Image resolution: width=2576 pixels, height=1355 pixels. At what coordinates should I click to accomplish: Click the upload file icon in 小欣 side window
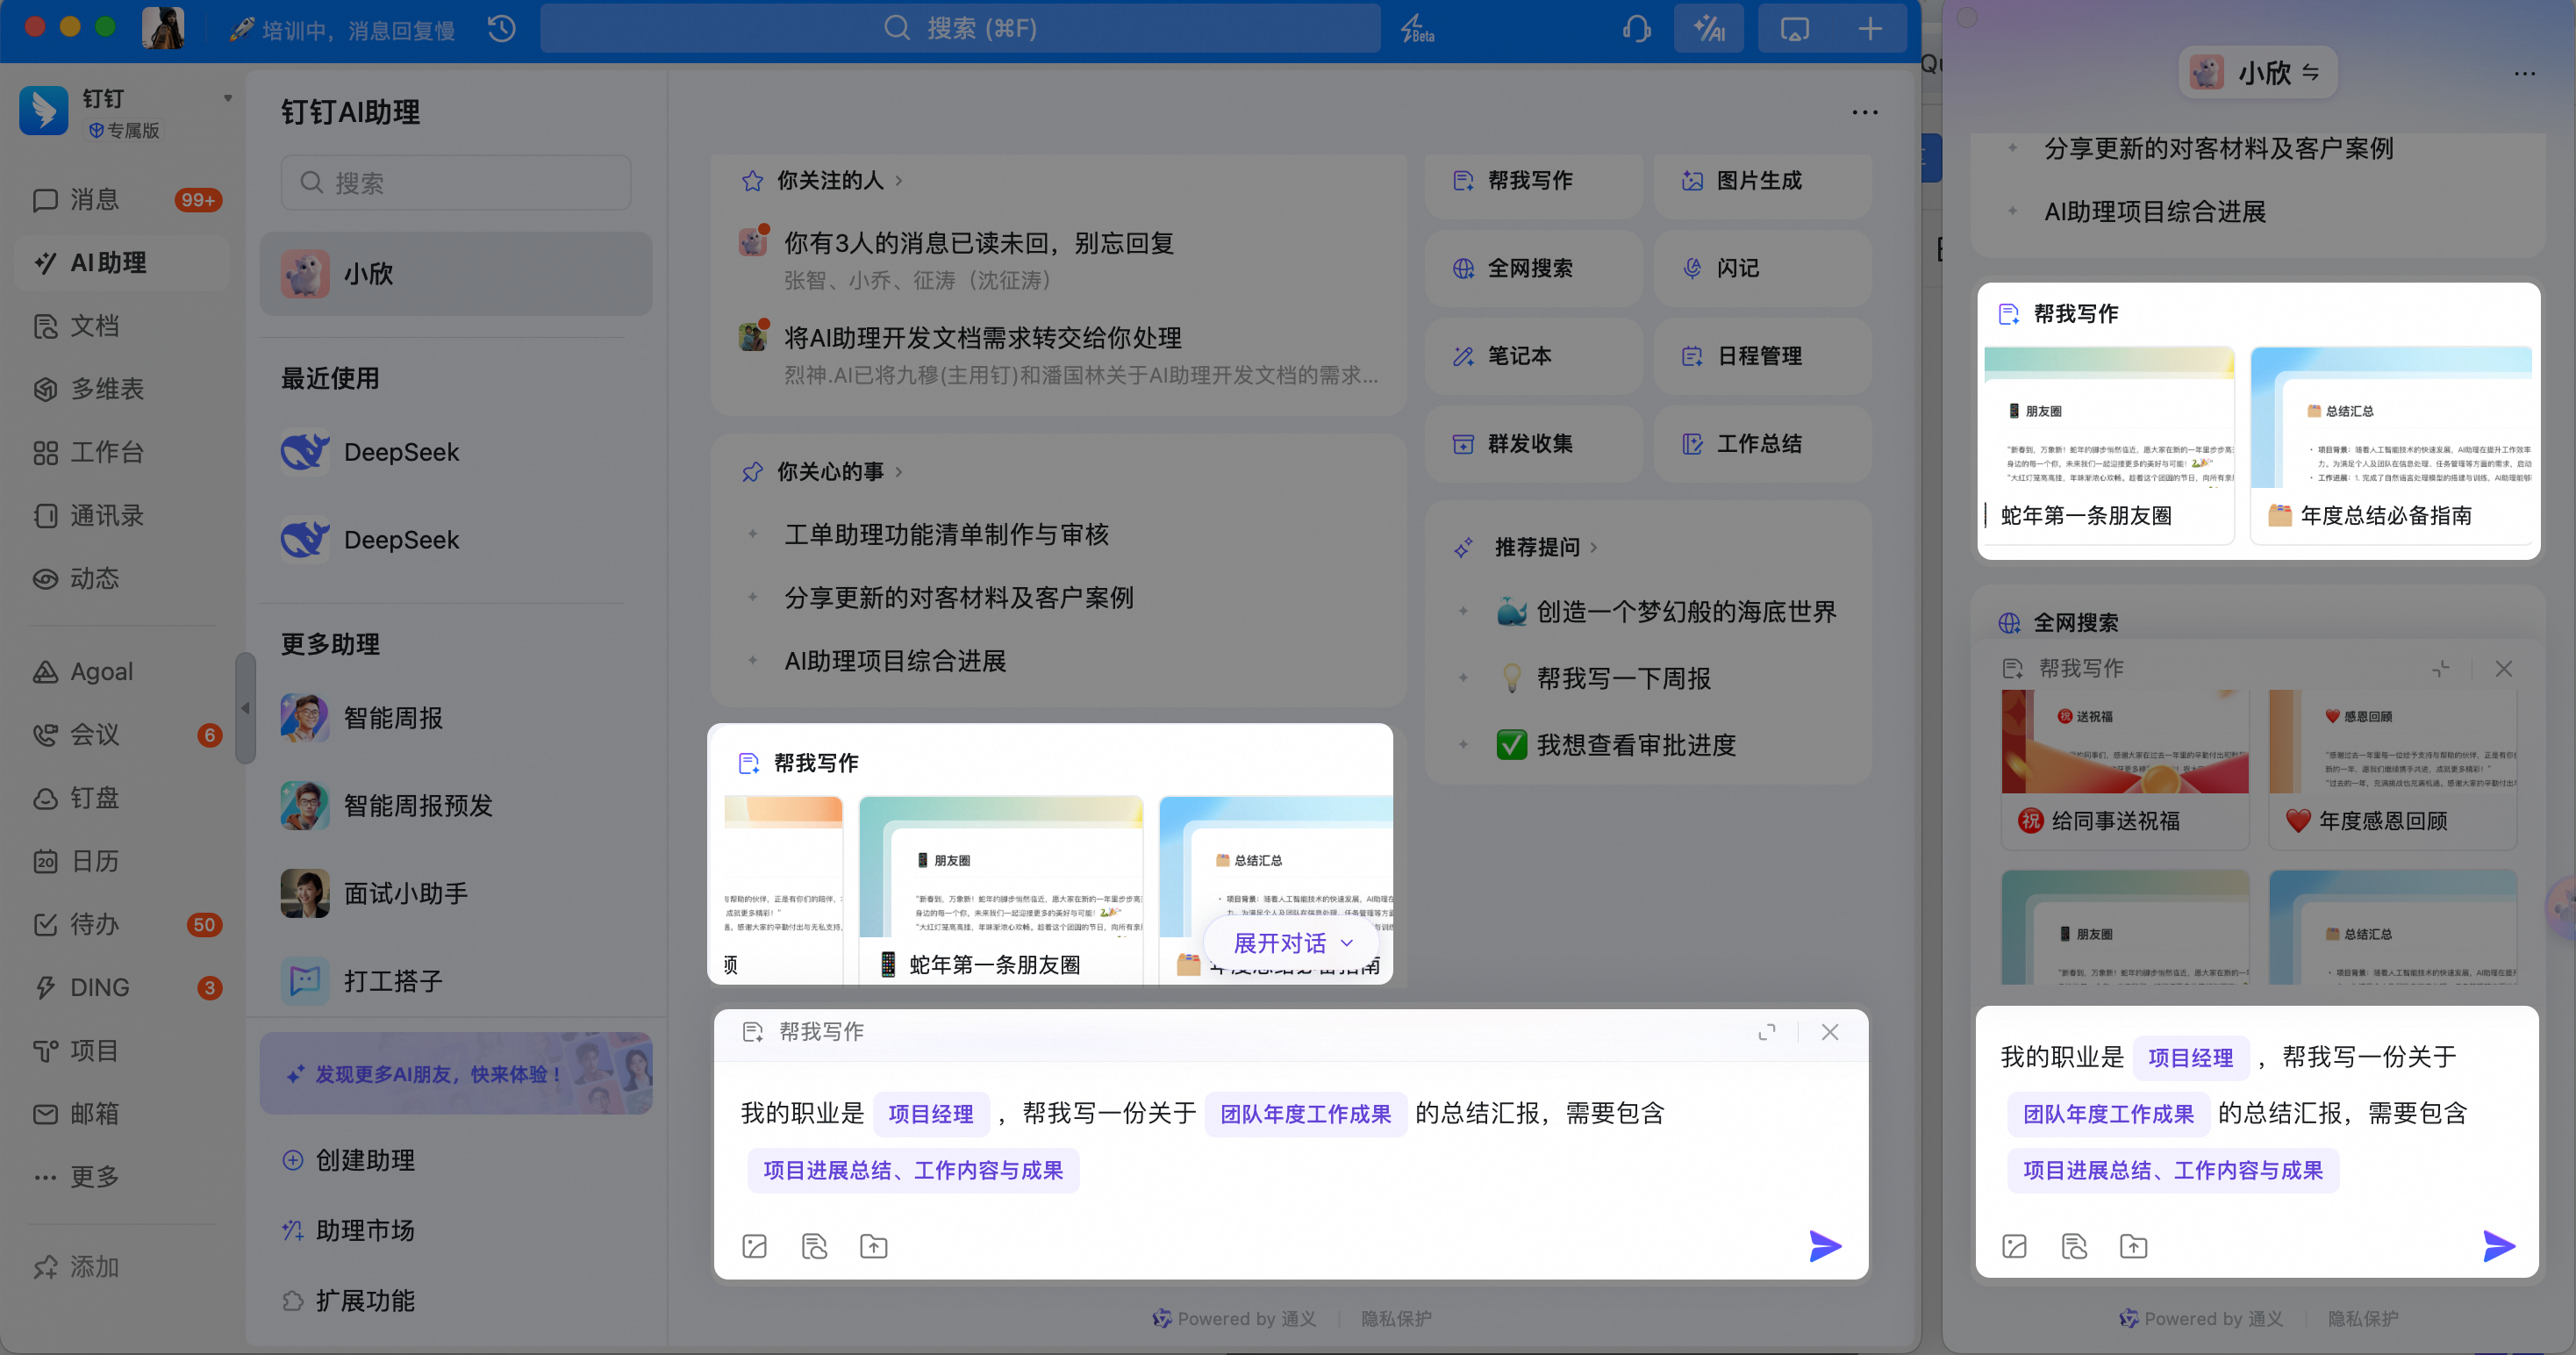(2134, 1246)
